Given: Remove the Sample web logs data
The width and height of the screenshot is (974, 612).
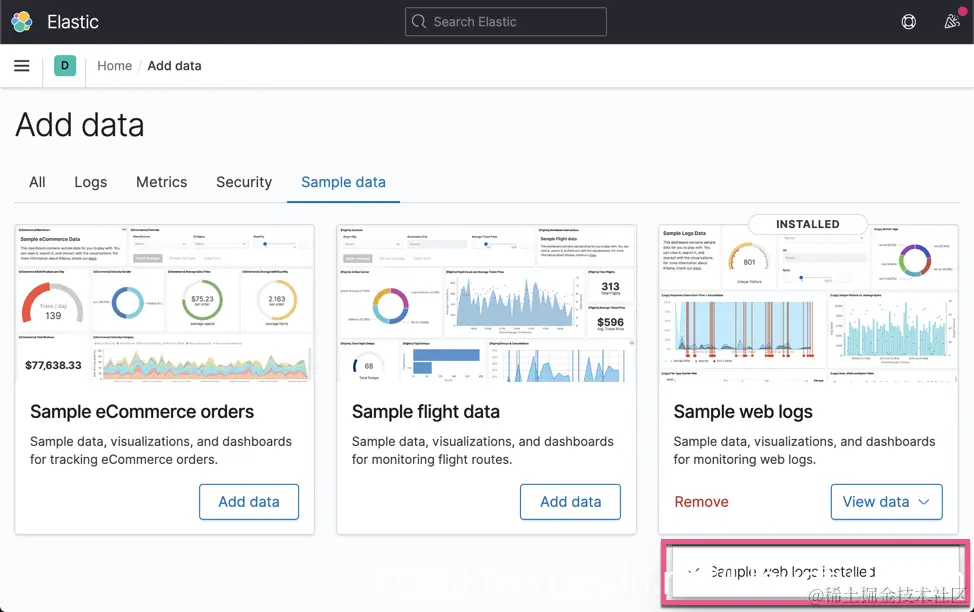Looking at the screenshot, I should pyautogui.click(x=701, y=502).
